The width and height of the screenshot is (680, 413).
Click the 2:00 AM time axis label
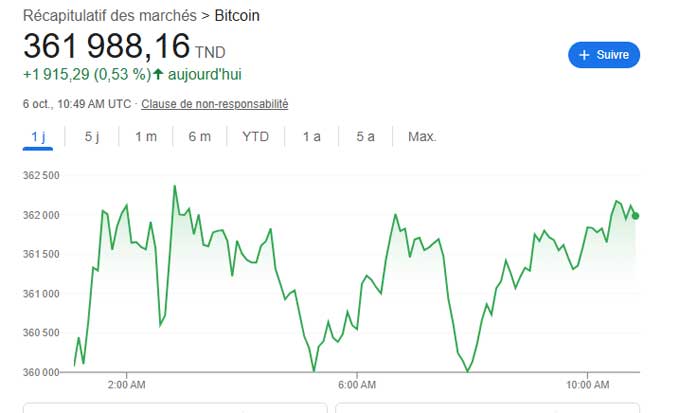click(126, 384)
